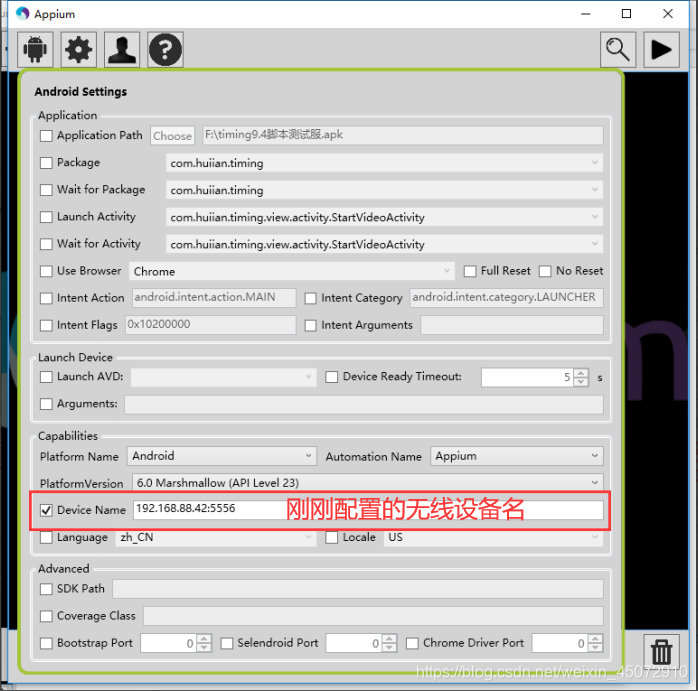Tick the Selendroid Port checkbox

point(227,644)
